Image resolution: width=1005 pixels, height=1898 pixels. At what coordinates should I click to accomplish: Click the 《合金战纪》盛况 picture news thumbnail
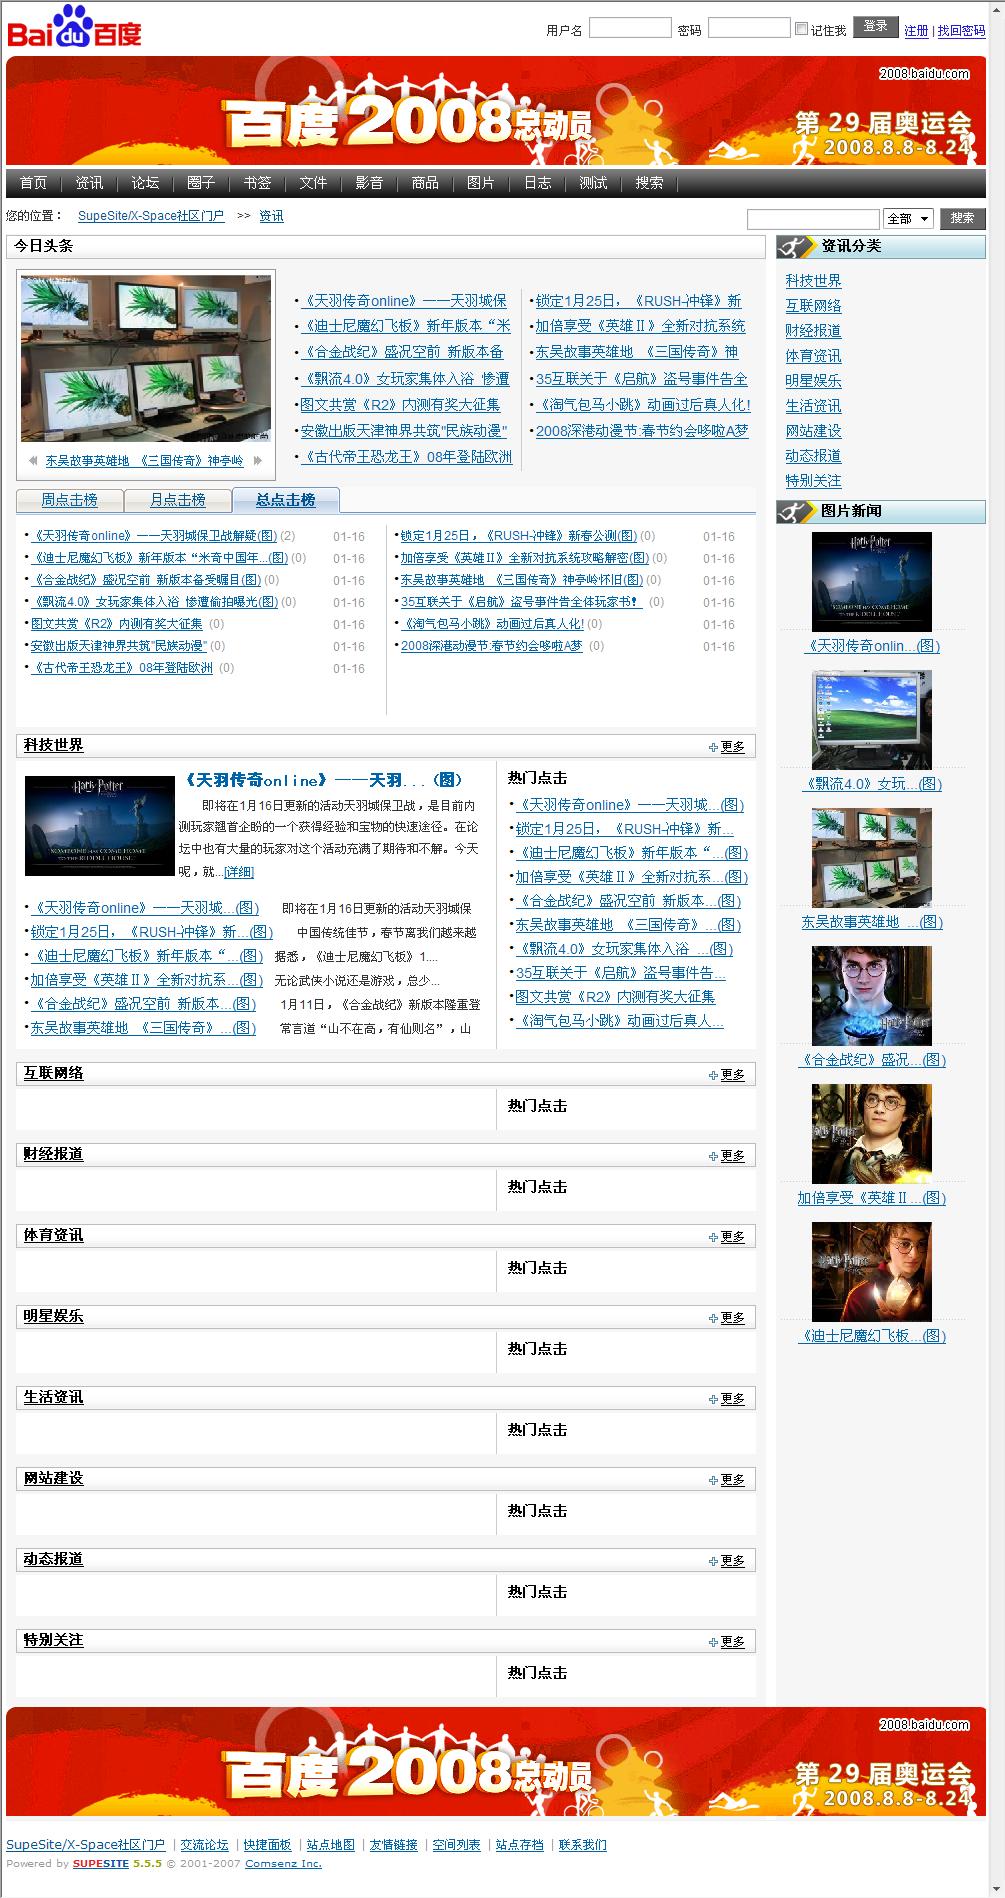872,996
